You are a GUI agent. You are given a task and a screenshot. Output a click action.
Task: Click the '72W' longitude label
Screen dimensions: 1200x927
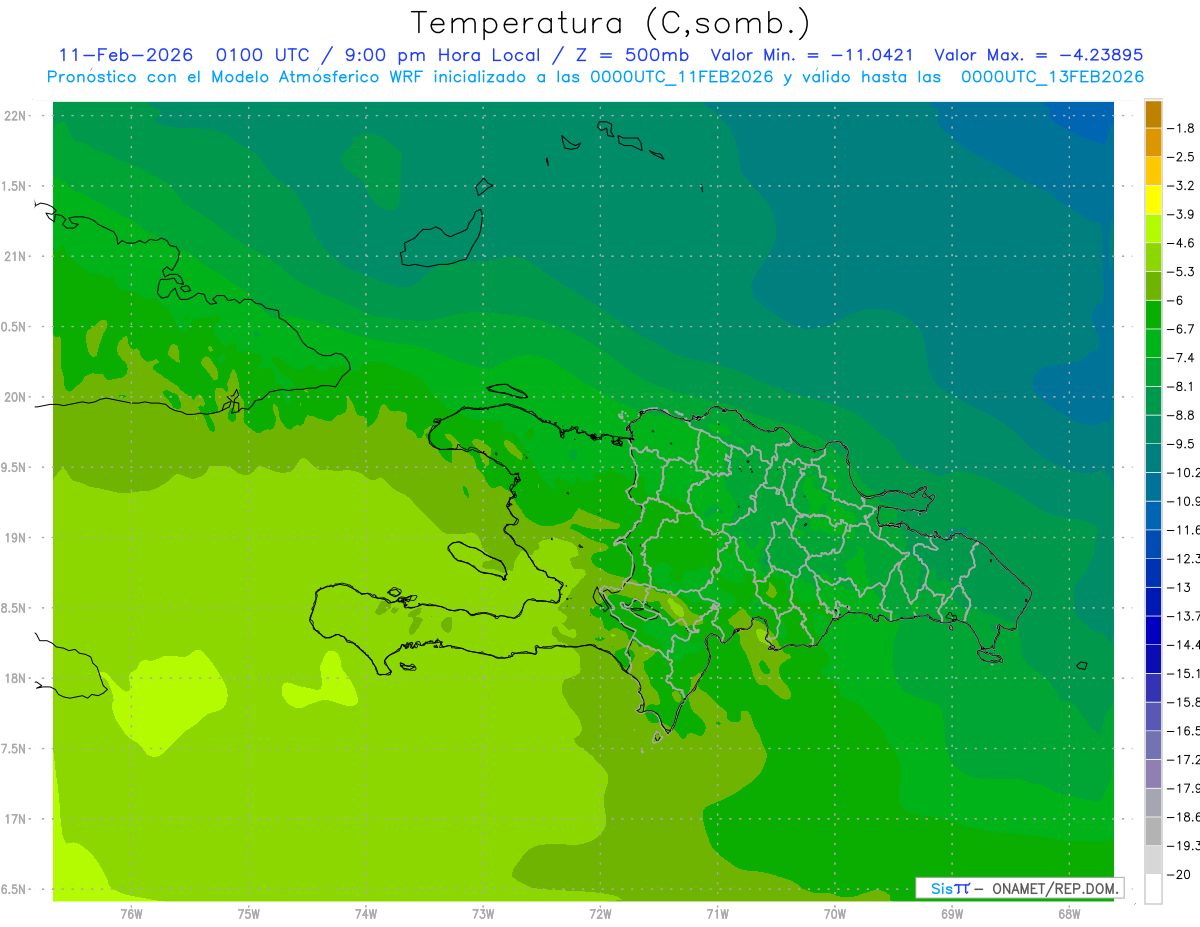[600, 913]
